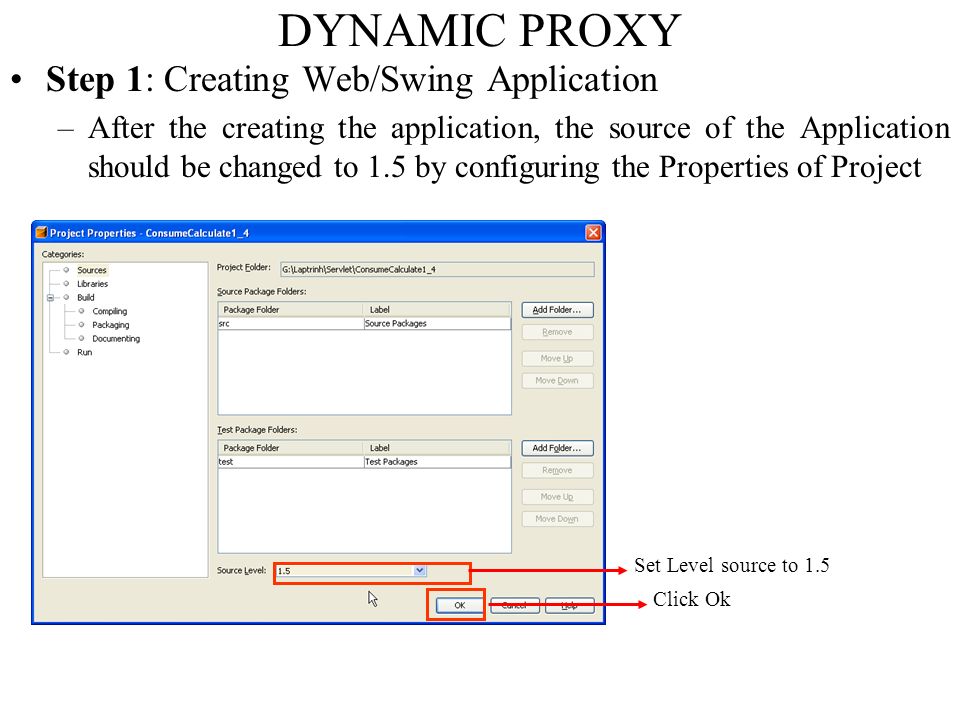Click Add Folder for Source Package Folders

pos(557,310)
